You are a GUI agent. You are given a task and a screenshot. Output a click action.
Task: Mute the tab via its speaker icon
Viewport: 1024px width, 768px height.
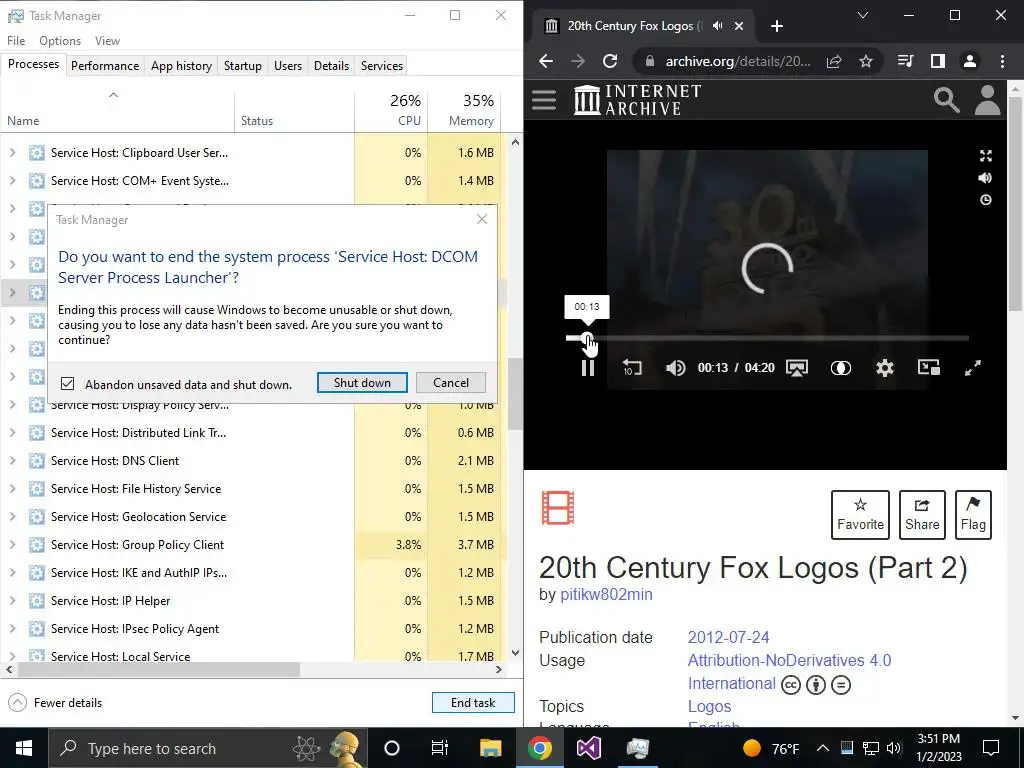point(718,25)
